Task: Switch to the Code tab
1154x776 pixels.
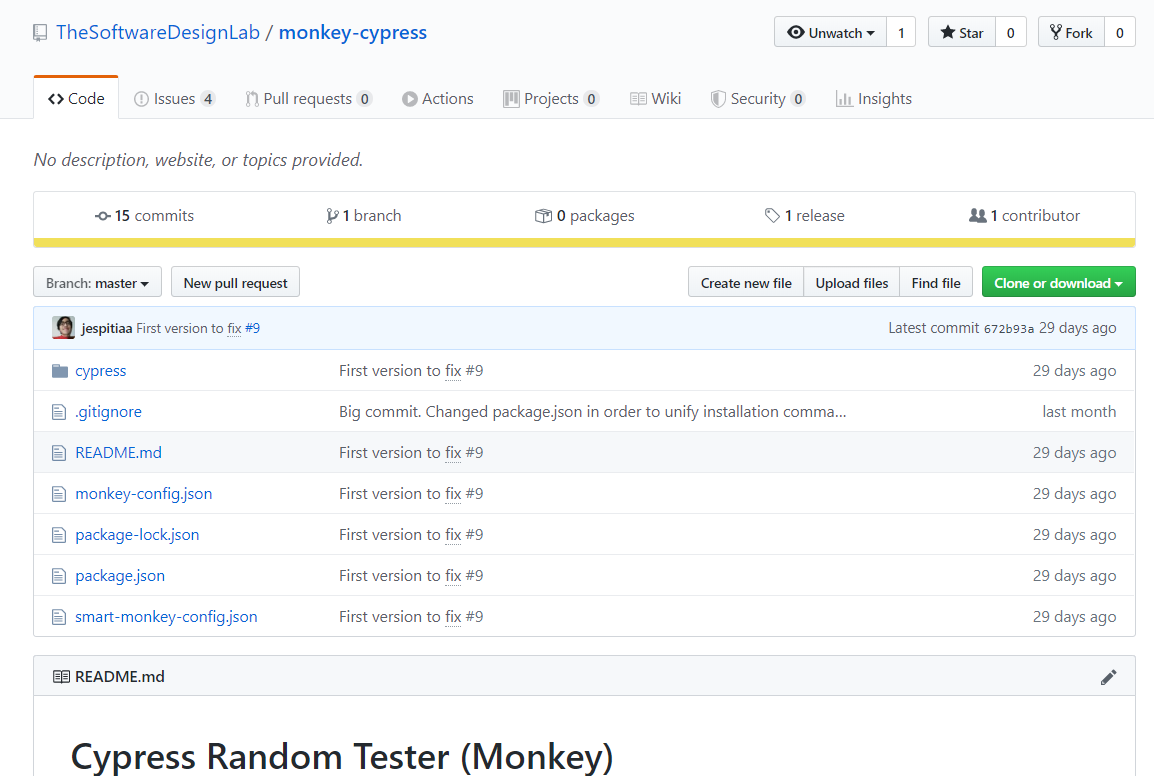Action: [76, 99]
